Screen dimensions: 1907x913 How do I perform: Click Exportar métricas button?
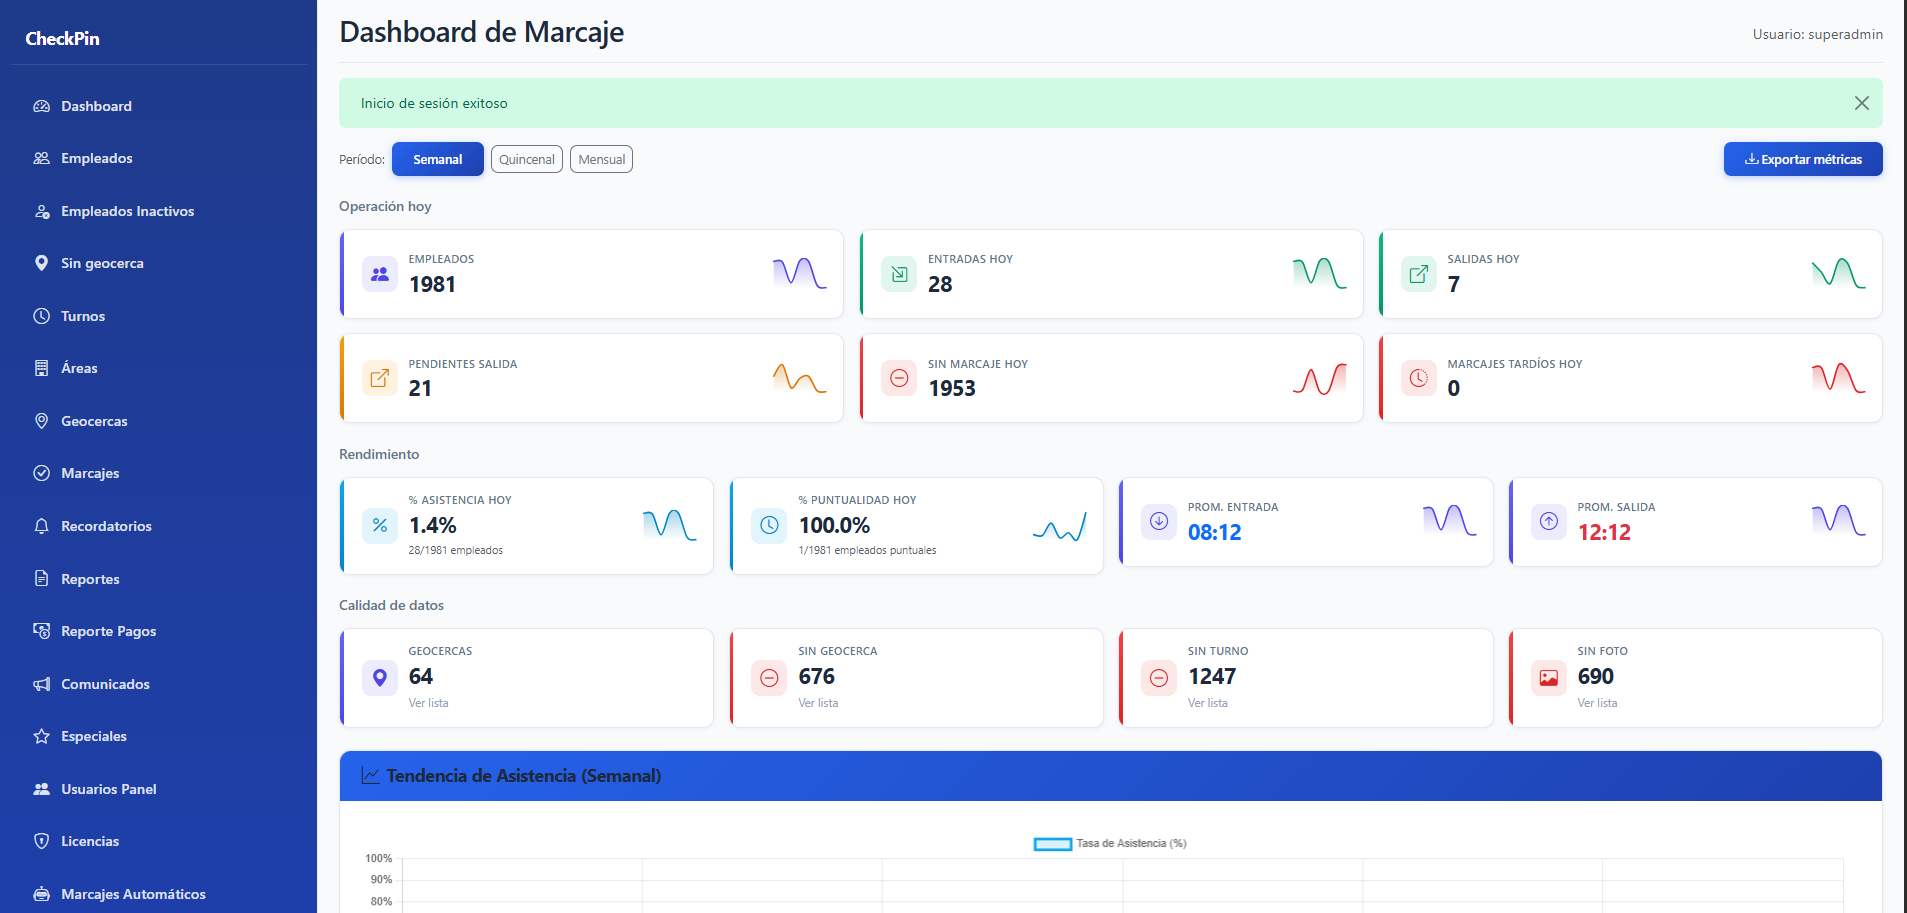pos(1803,159)
